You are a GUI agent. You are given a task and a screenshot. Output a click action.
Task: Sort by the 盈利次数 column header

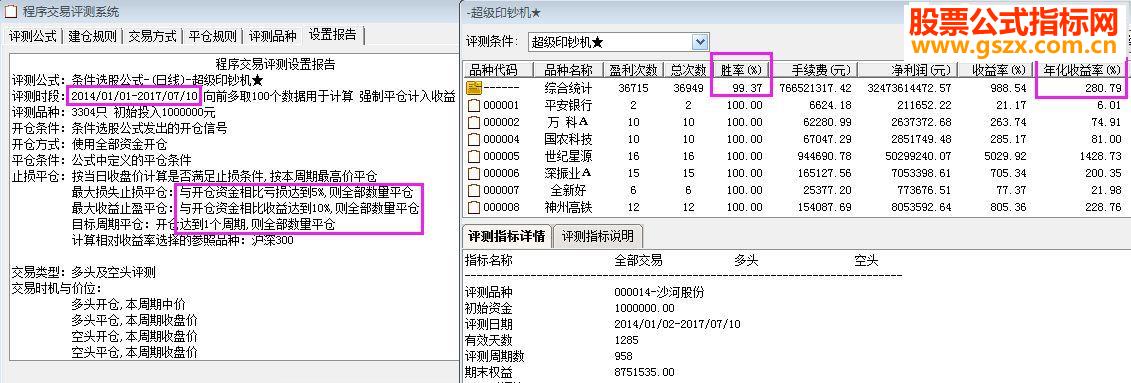tap(632, 70)
